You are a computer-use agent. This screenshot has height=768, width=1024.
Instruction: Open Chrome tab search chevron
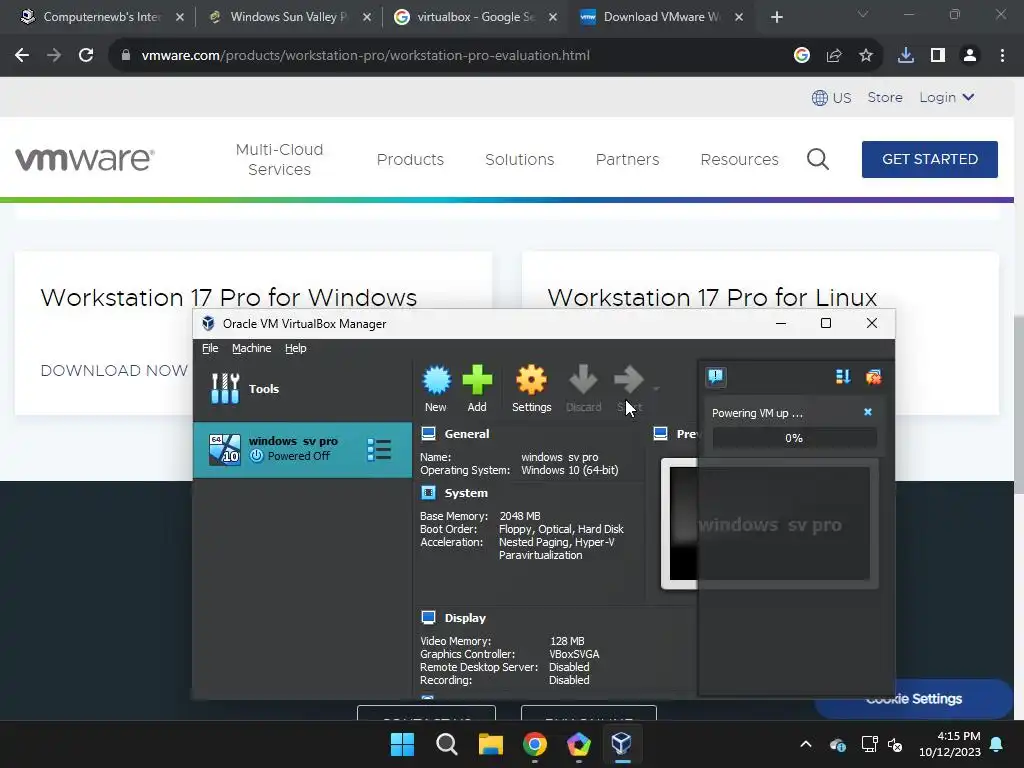[x=863, y=14]
